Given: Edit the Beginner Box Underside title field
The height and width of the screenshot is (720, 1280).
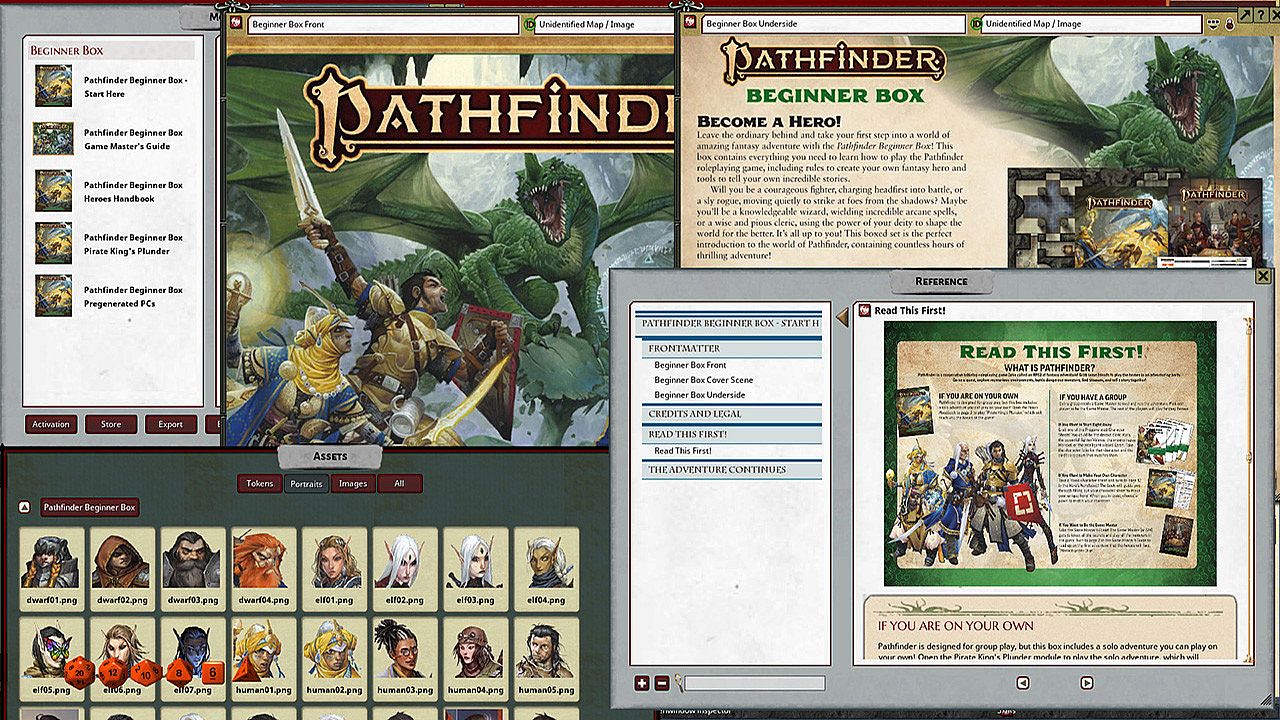Looking at the screenshot, I should click(x=832, y=24).
